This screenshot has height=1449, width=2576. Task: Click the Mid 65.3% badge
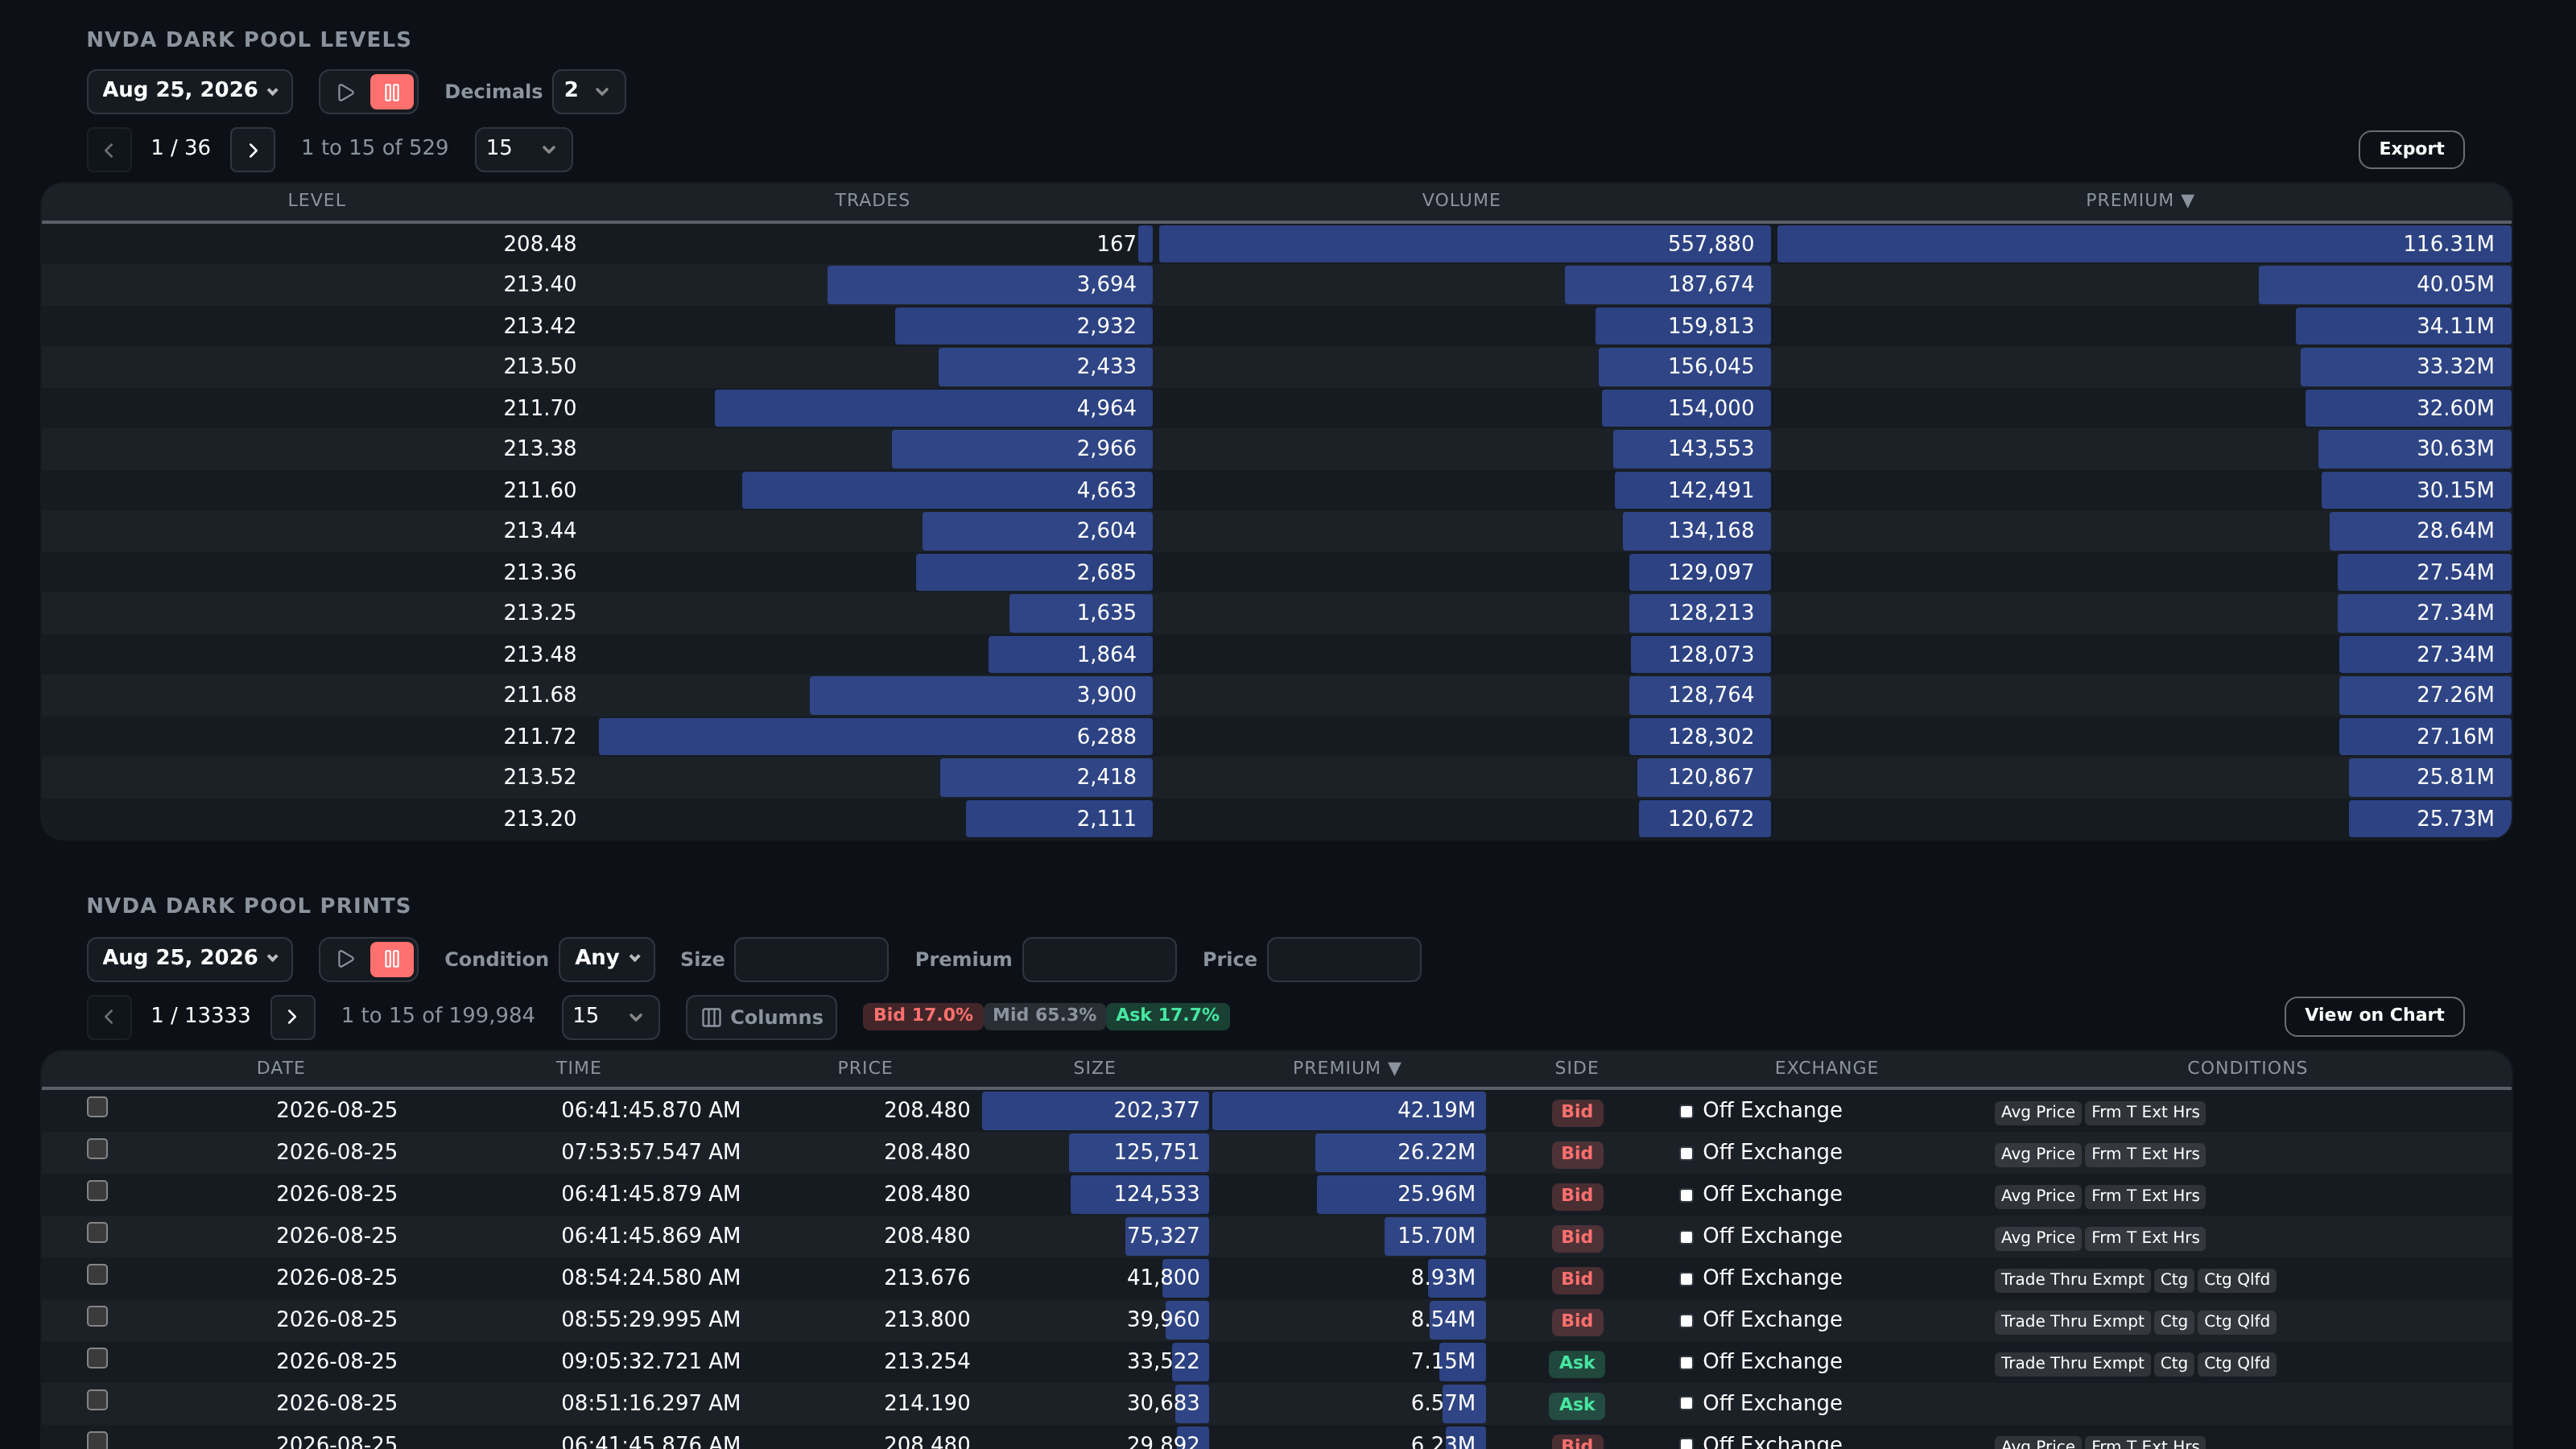tap(1044, 1015)
